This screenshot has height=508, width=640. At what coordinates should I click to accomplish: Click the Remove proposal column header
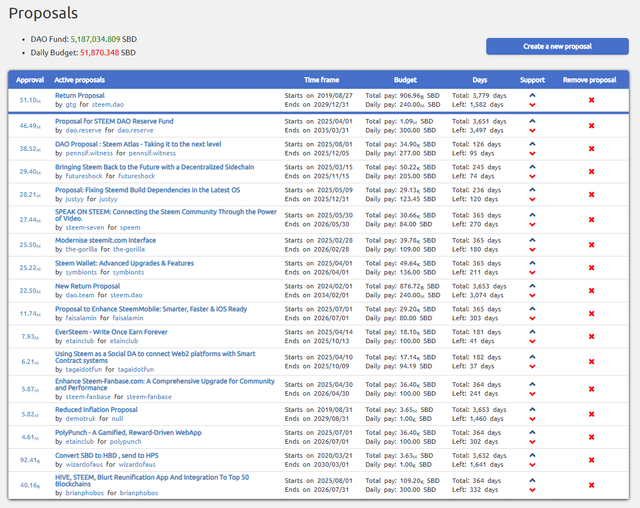point(589,80)
